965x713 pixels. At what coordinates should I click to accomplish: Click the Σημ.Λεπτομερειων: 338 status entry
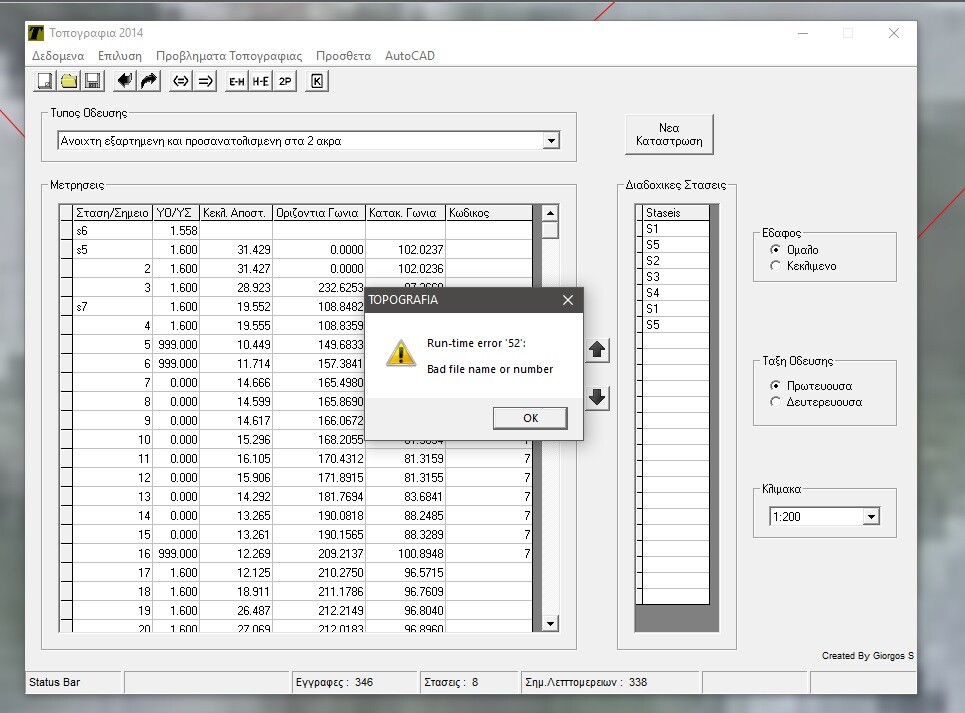(610, 682)
